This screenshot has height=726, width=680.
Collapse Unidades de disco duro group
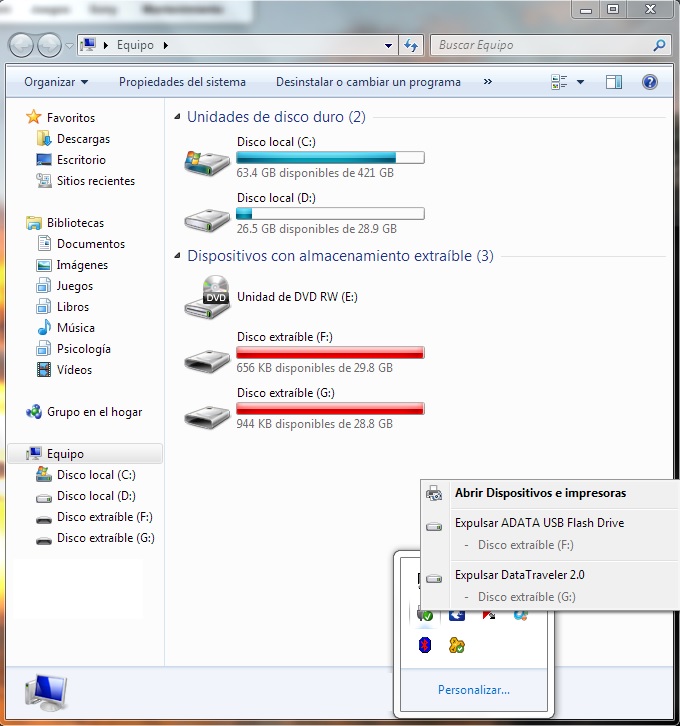coord(177,117)
